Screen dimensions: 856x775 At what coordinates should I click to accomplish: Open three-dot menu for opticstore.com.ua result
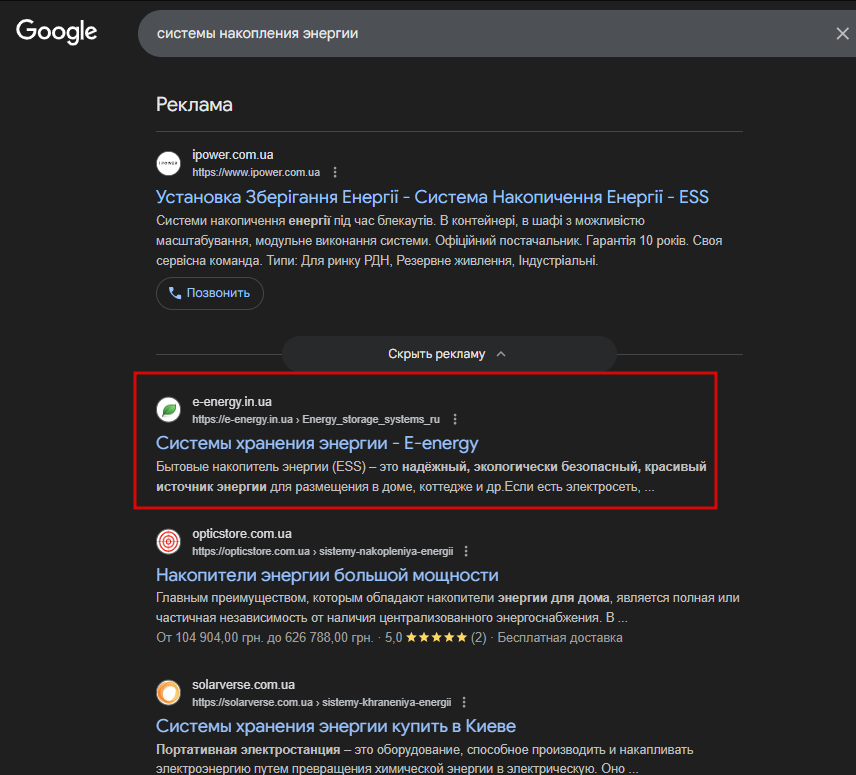tap(466, 551)
